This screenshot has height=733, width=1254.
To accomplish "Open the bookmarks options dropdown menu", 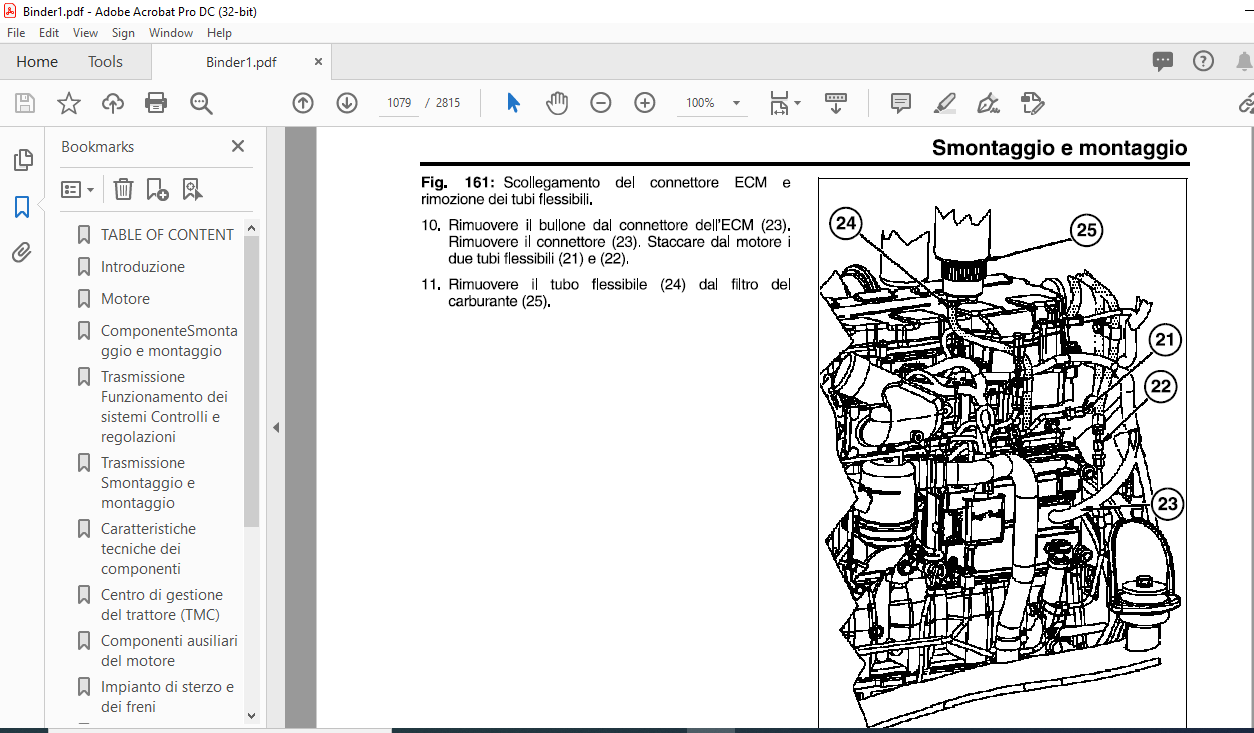I will pyautogui.click(x=77, y=189).
